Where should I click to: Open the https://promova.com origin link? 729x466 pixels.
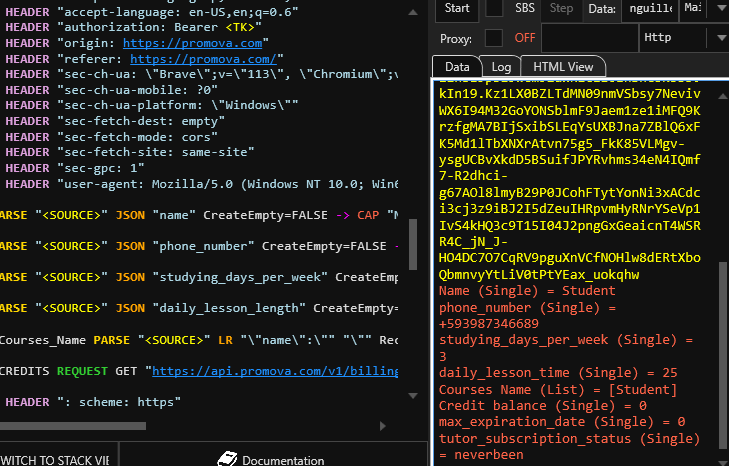pos(192,43)
